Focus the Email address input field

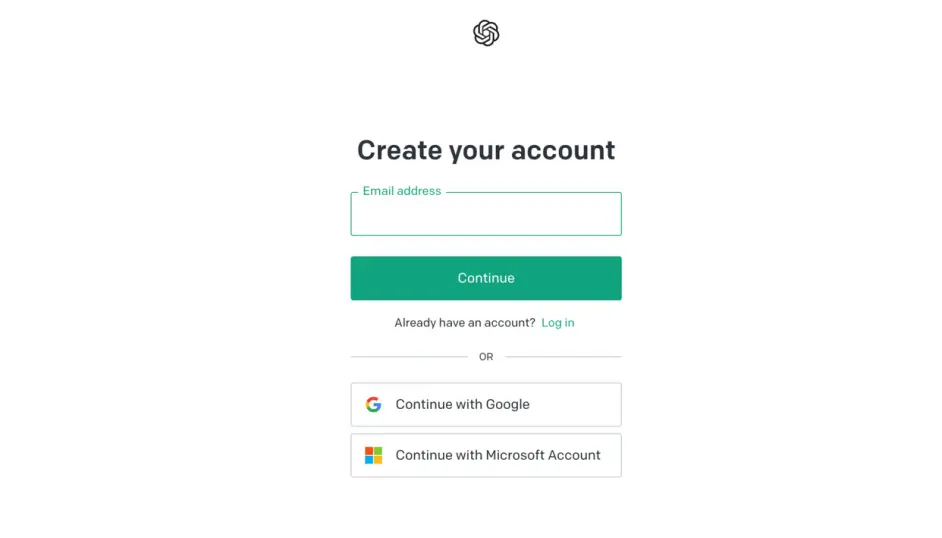click(485, 214)
